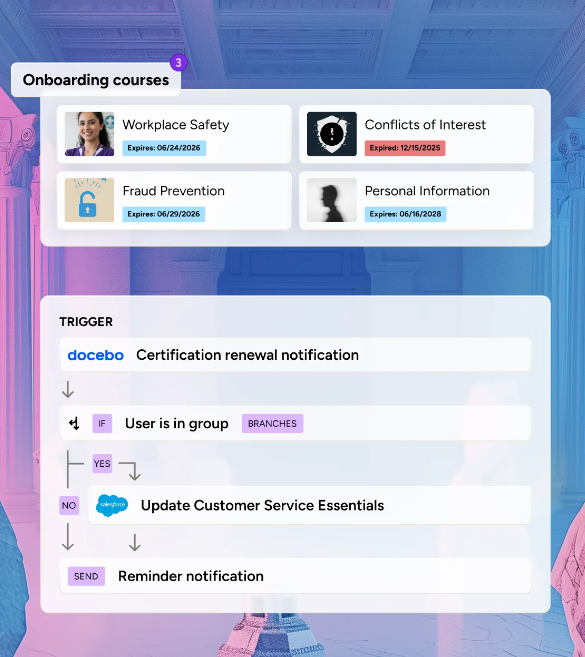
Task: Open the Personal Information silhouette thumbnail
Action: click(331, 200)
